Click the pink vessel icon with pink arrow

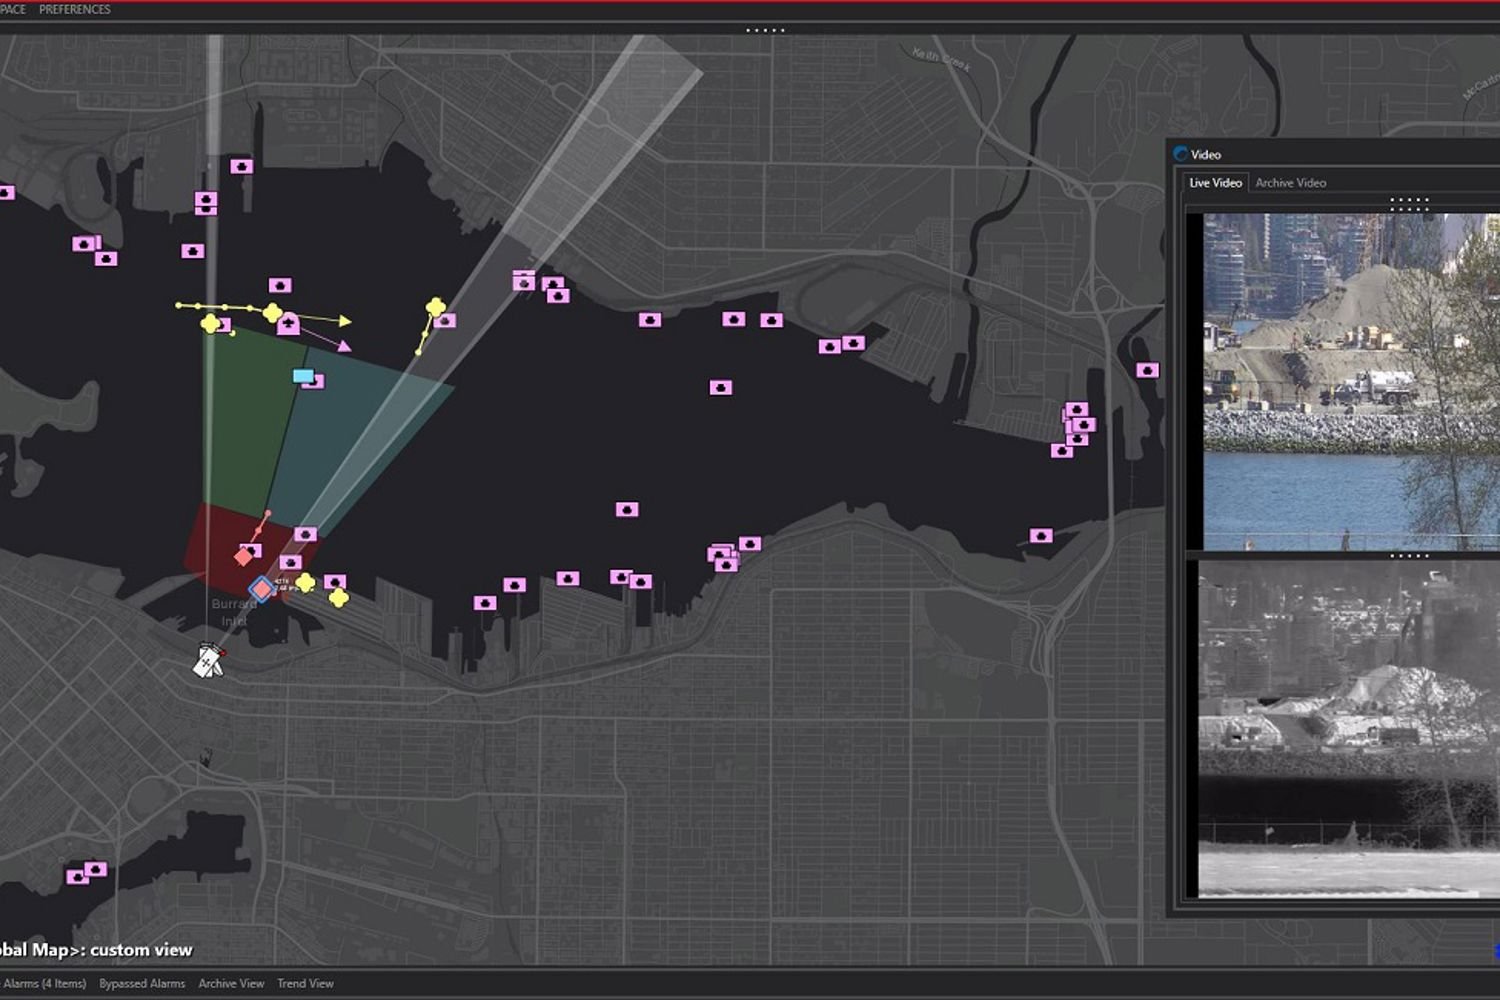coord(289,324)
